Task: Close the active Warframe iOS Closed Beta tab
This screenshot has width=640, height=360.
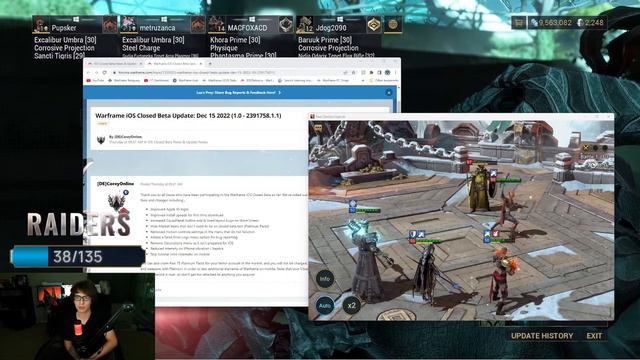Action: [200, 64]
